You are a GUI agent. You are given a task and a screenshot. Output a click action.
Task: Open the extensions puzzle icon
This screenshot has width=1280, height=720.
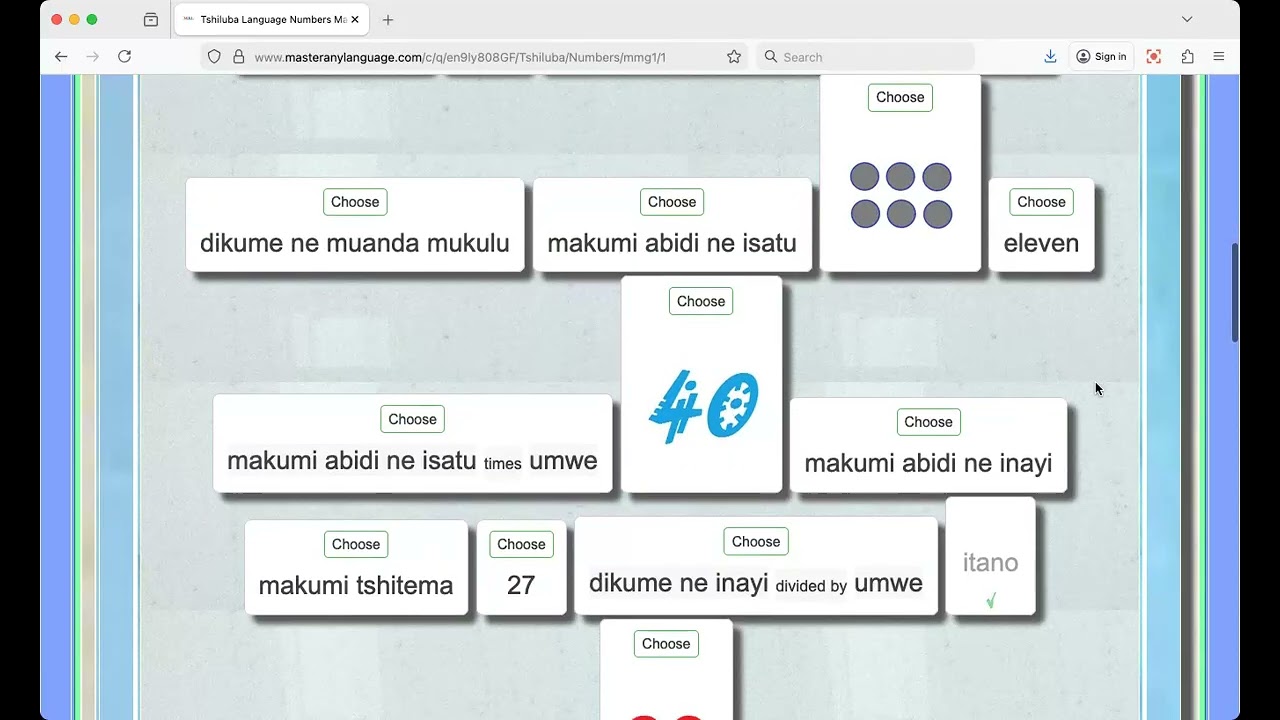click(x=1187, y=57)
